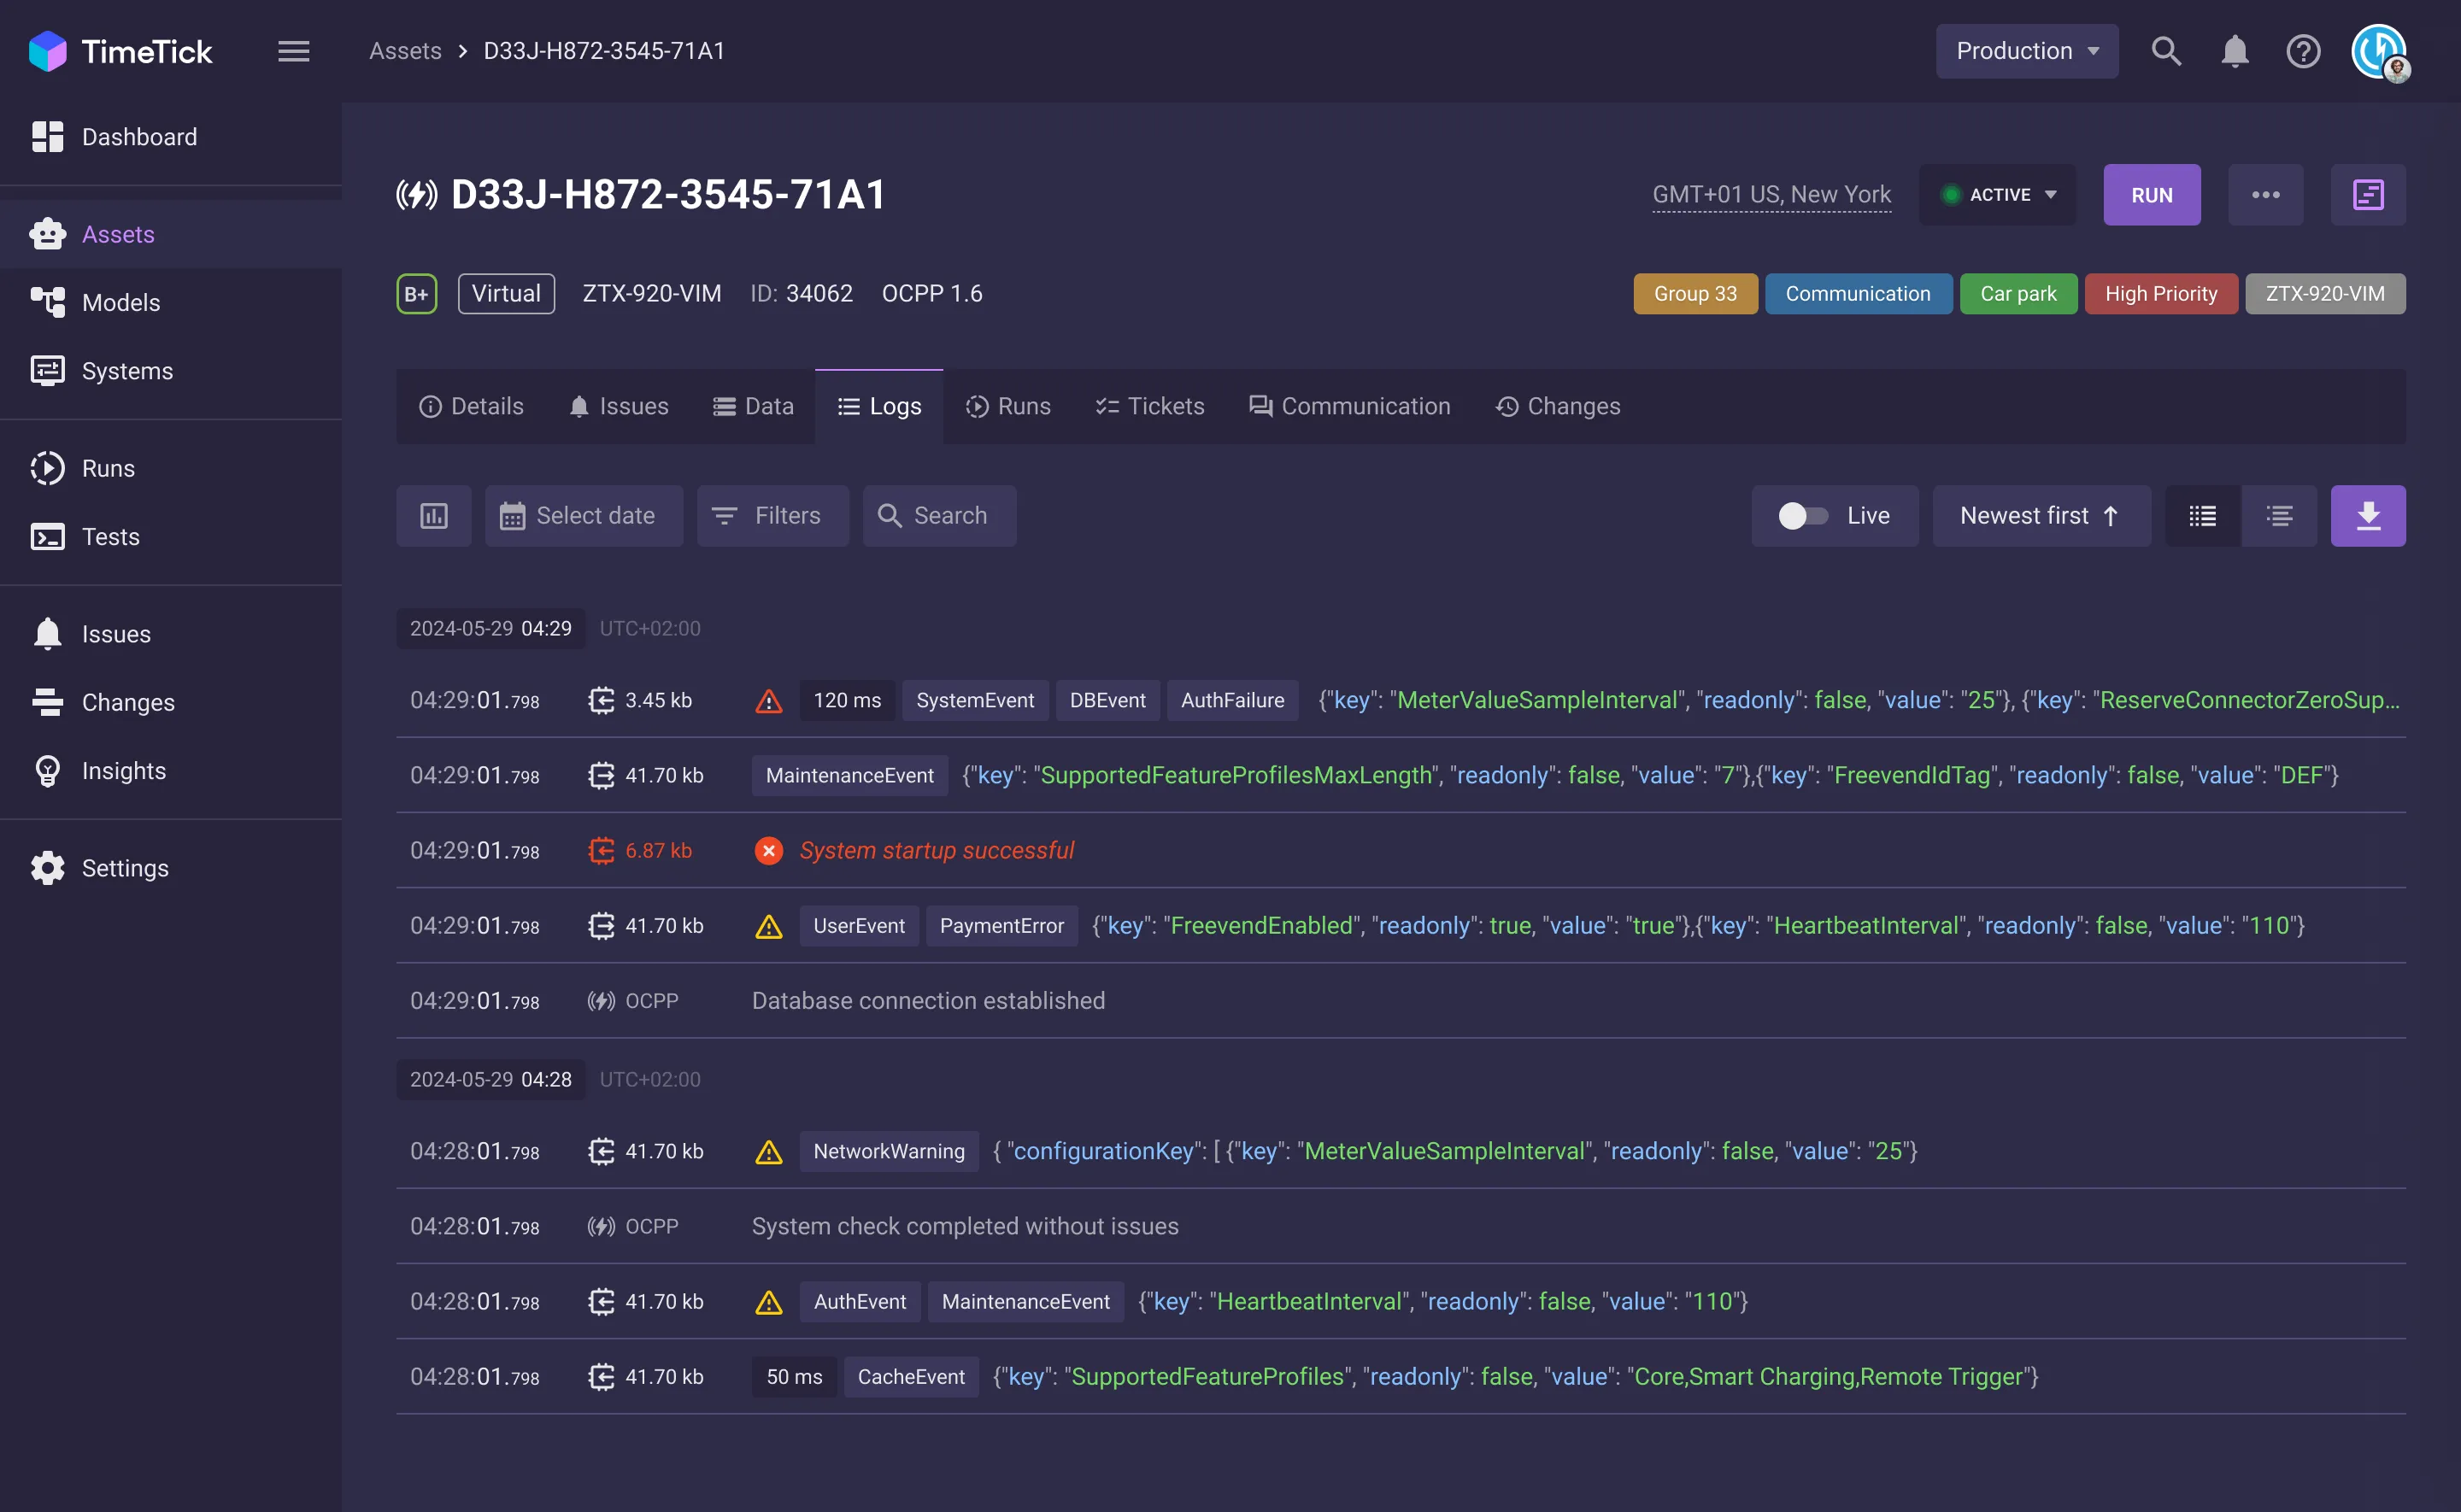The width and height of the screenshot is (2461, 1512).
Task: Open Models in sidebar
Action: pyautogui.click(x=171, y=302)
